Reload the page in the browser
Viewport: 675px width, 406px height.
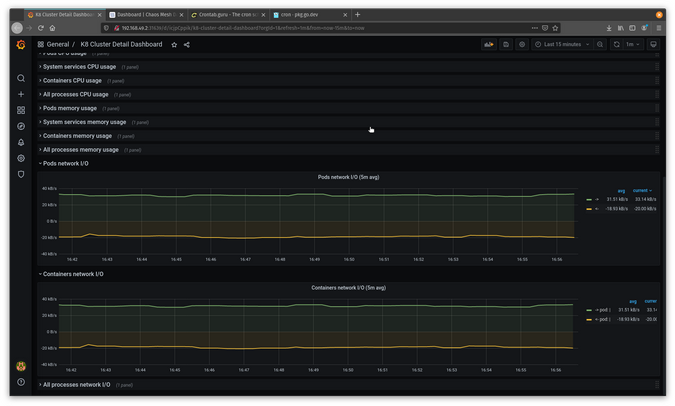pos(40,28)
